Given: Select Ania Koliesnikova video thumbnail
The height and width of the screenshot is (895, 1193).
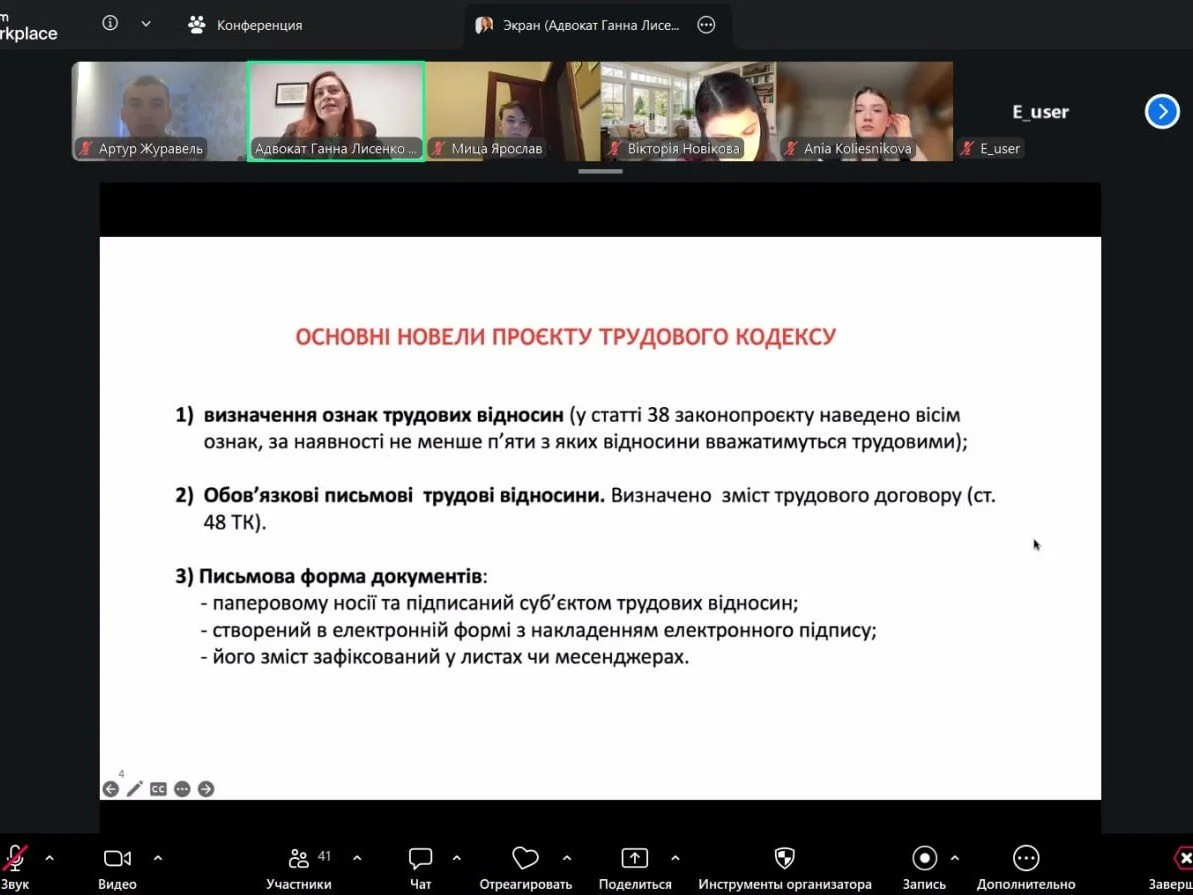Looking at the screenshot, I should click(x=865, y=111).
